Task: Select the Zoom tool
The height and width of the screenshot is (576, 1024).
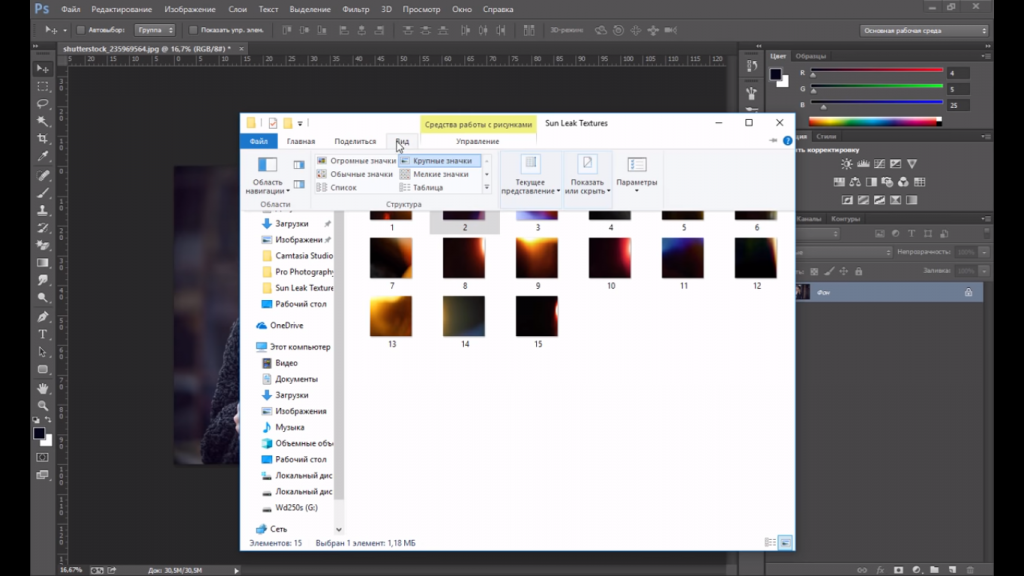Action: 42,406
